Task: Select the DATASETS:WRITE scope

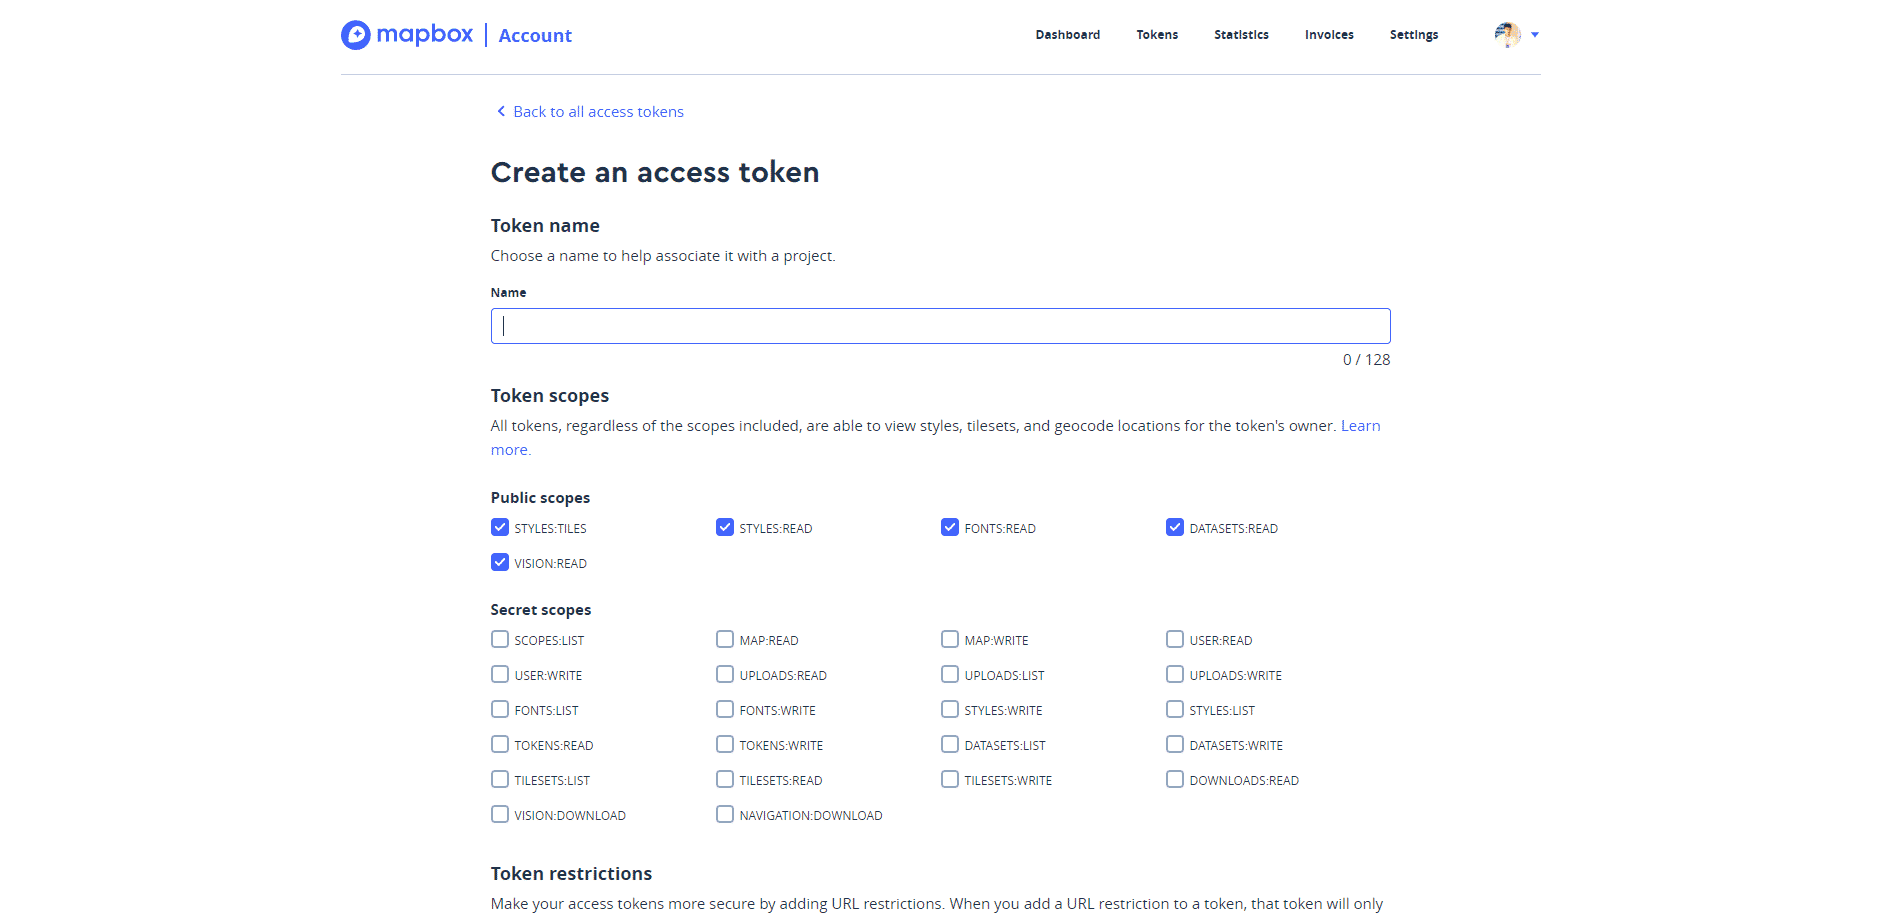Action: 1175,744
